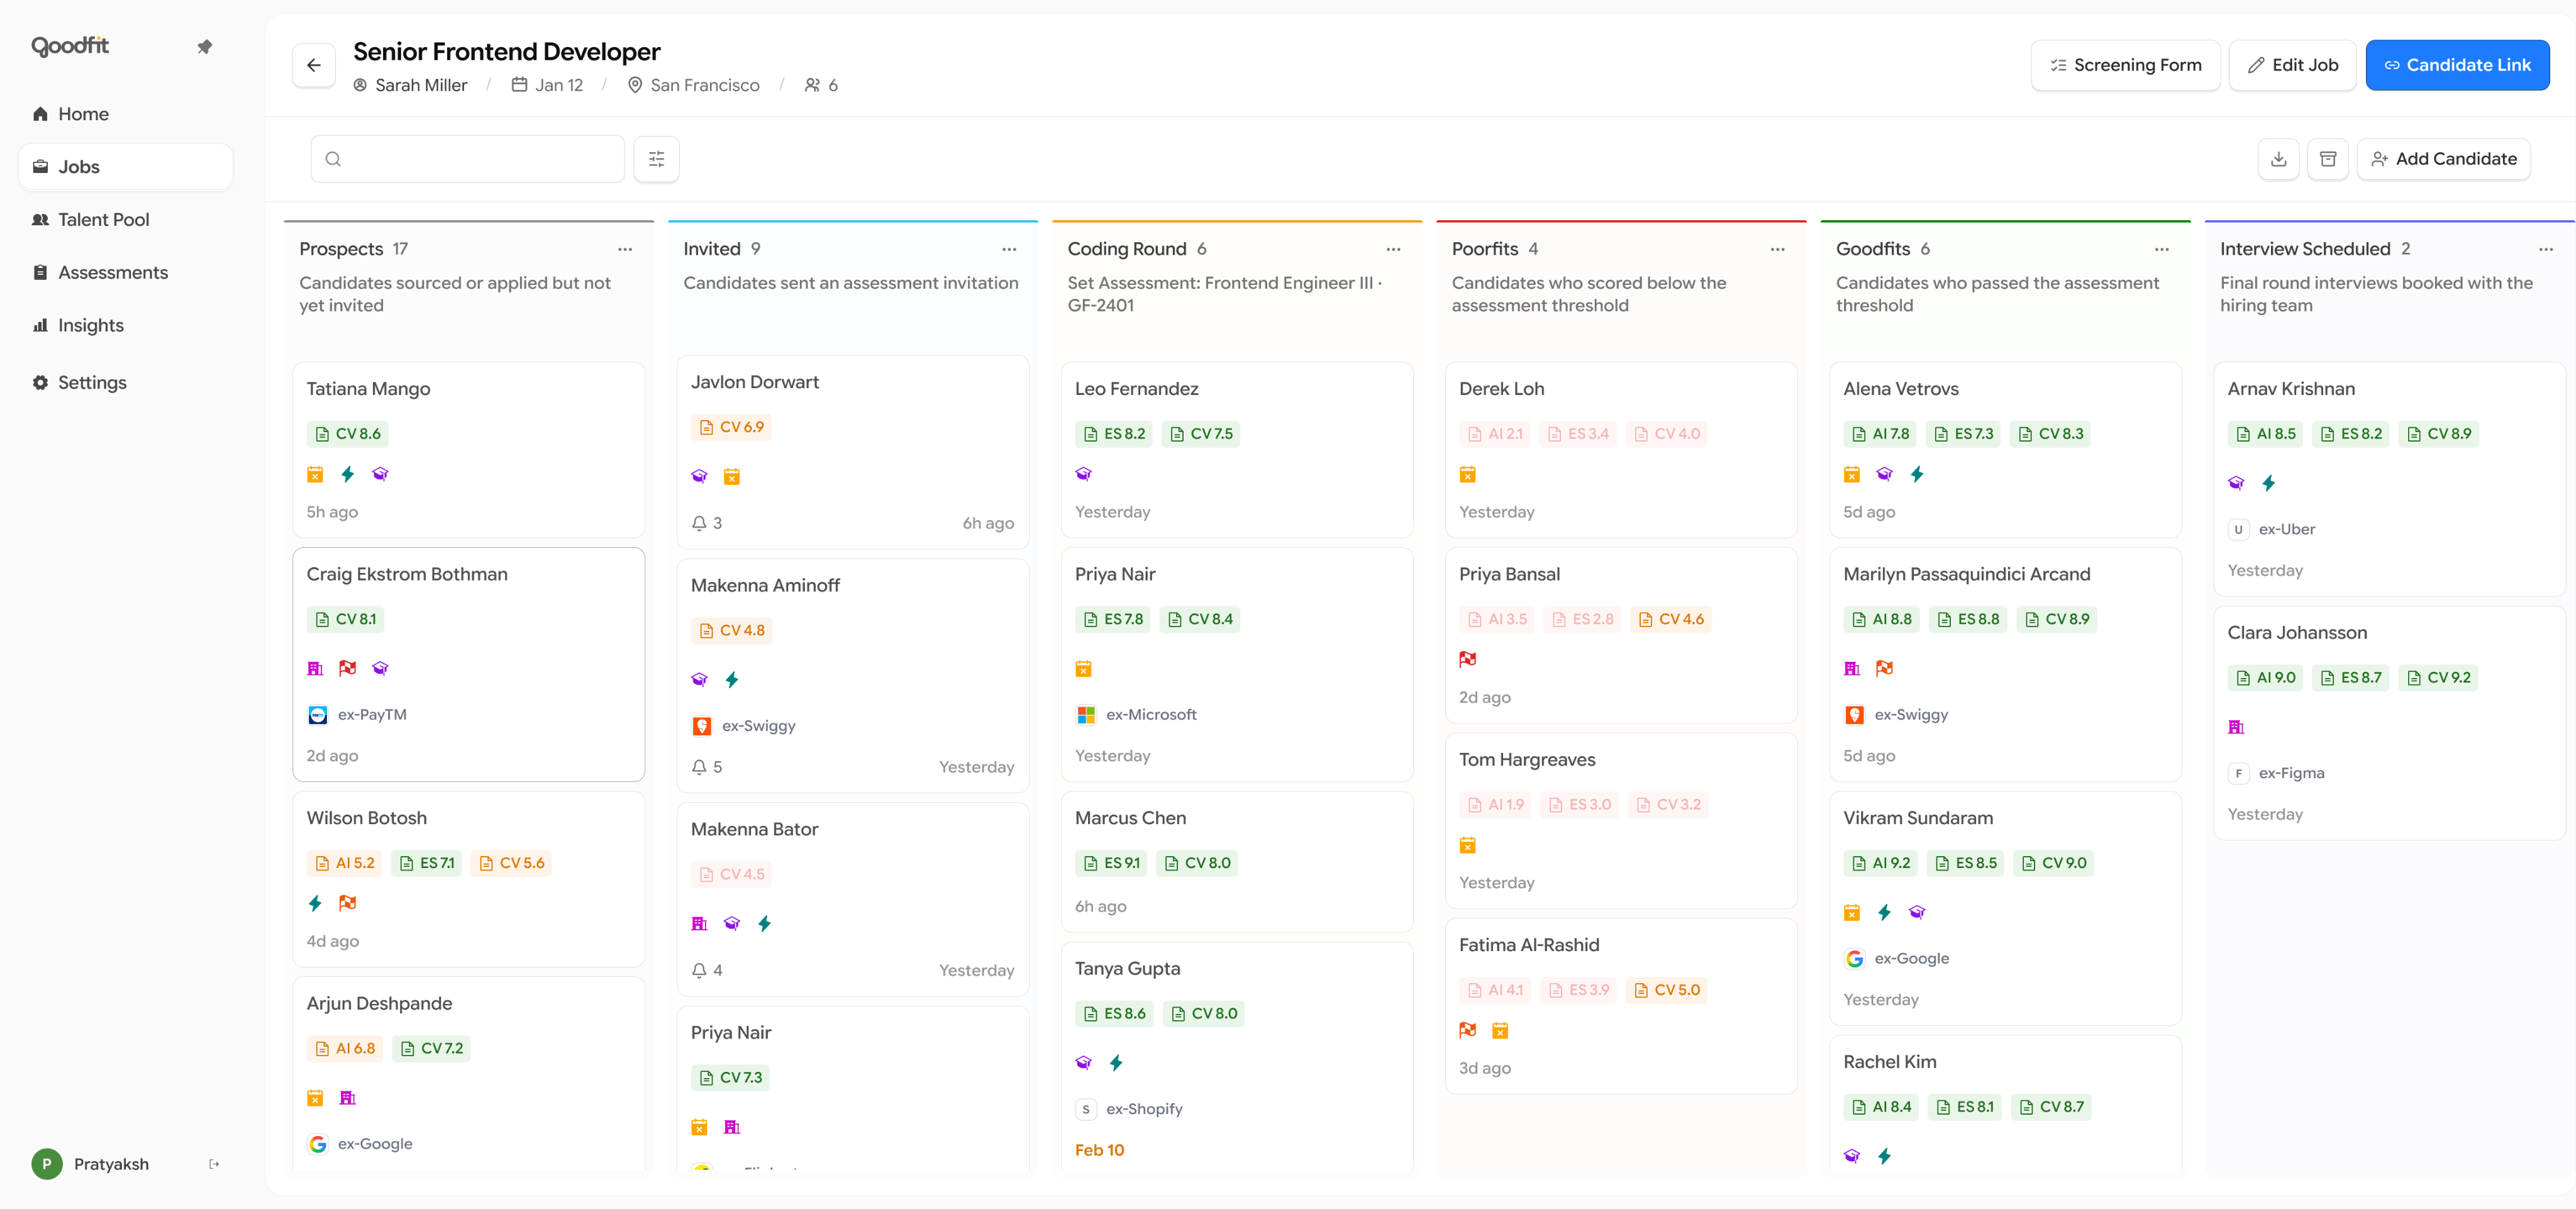The width and height of the screenshot is (2576, 1209).
Task: Click the building icon on Clara Johansson card
Action: (2236, 727)
